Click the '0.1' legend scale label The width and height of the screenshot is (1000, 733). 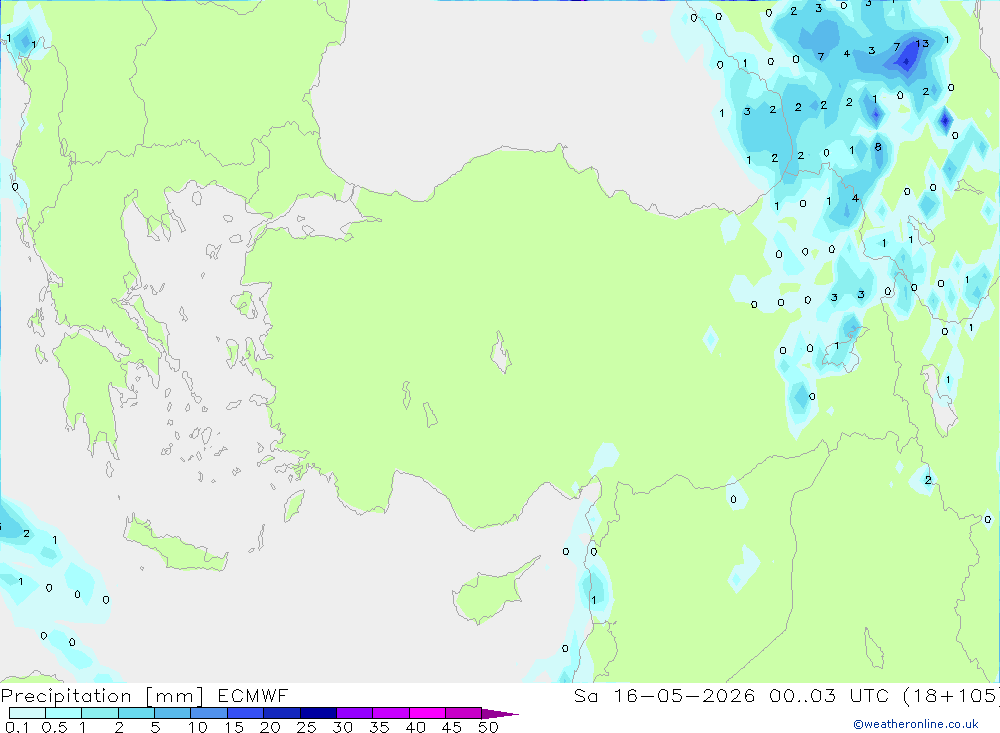[x=17, y=727]
